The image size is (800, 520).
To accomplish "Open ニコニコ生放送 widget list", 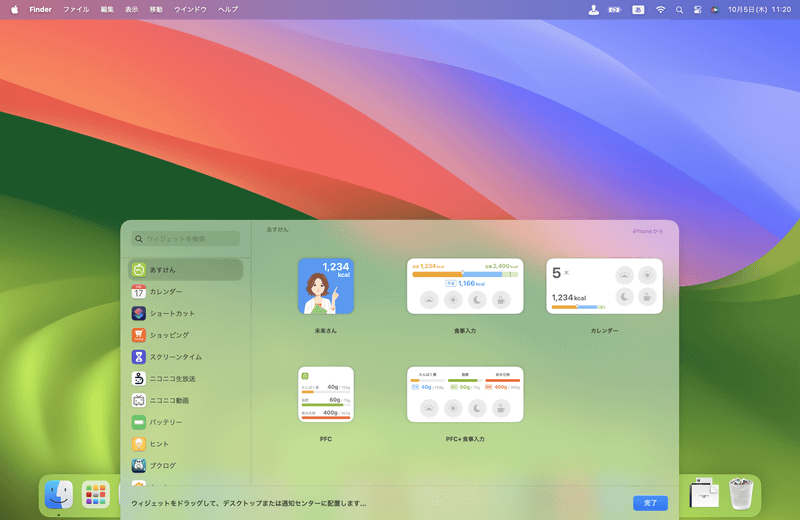I will click(185, 379).
